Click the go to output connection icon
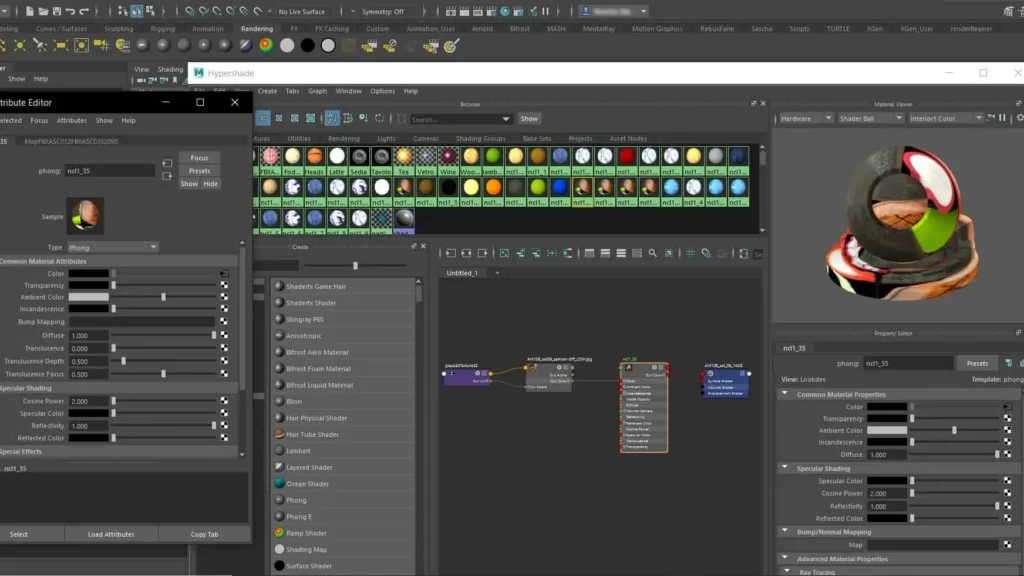This screenshot has height=576, width=1024. click(x=167, y=176)
